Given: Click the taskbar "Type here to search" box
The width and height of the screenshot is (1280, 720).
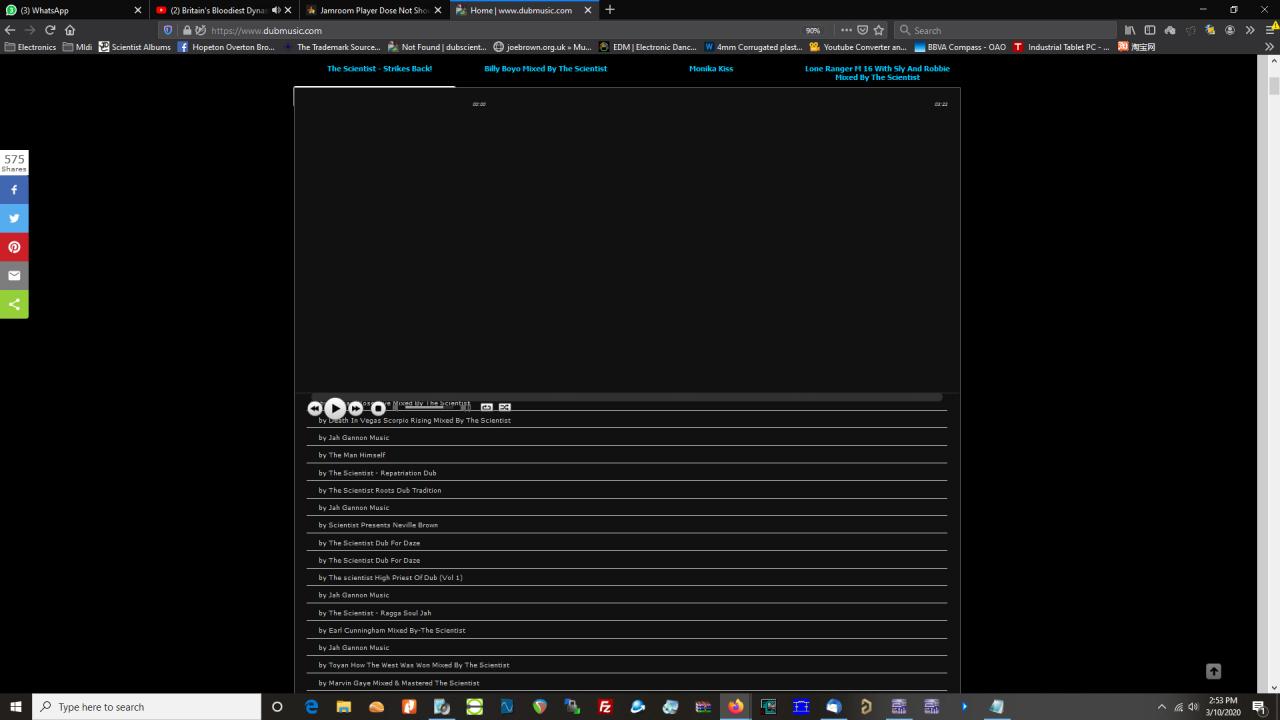Looking at the screenshot, I should tap(147, 707).
